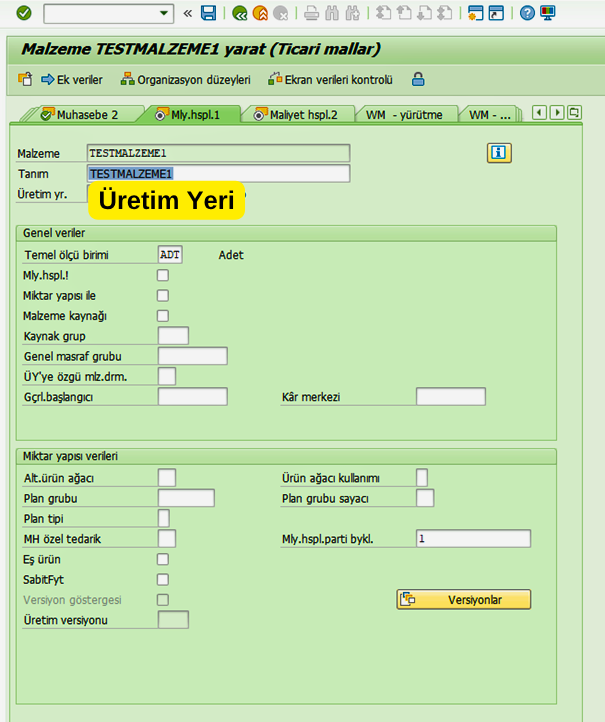Click the Versiyonlar button
Viewport: 605px width, 722px height.
tap(464, 600)
